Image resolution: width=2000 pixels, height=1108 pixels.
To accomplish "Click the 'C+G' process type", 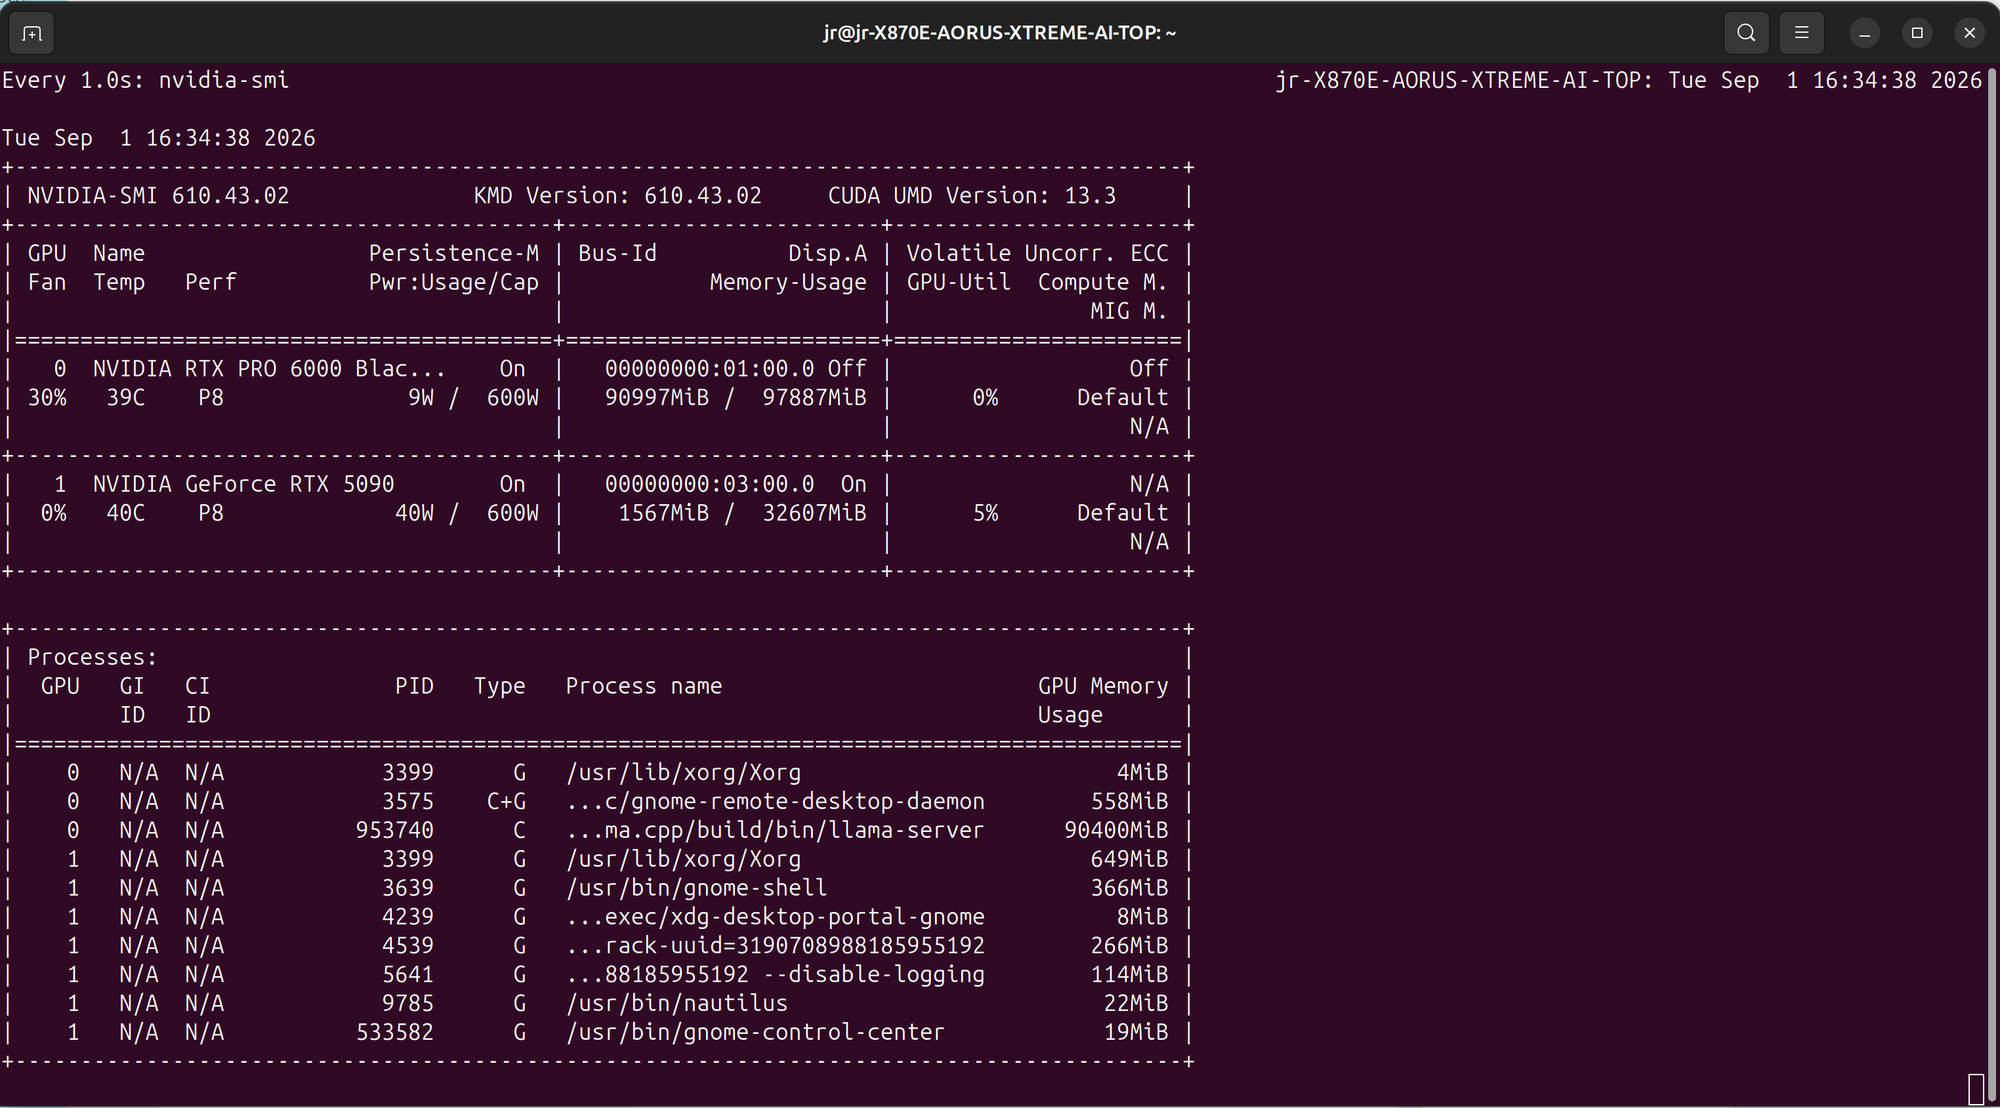I will pos(506,802).
